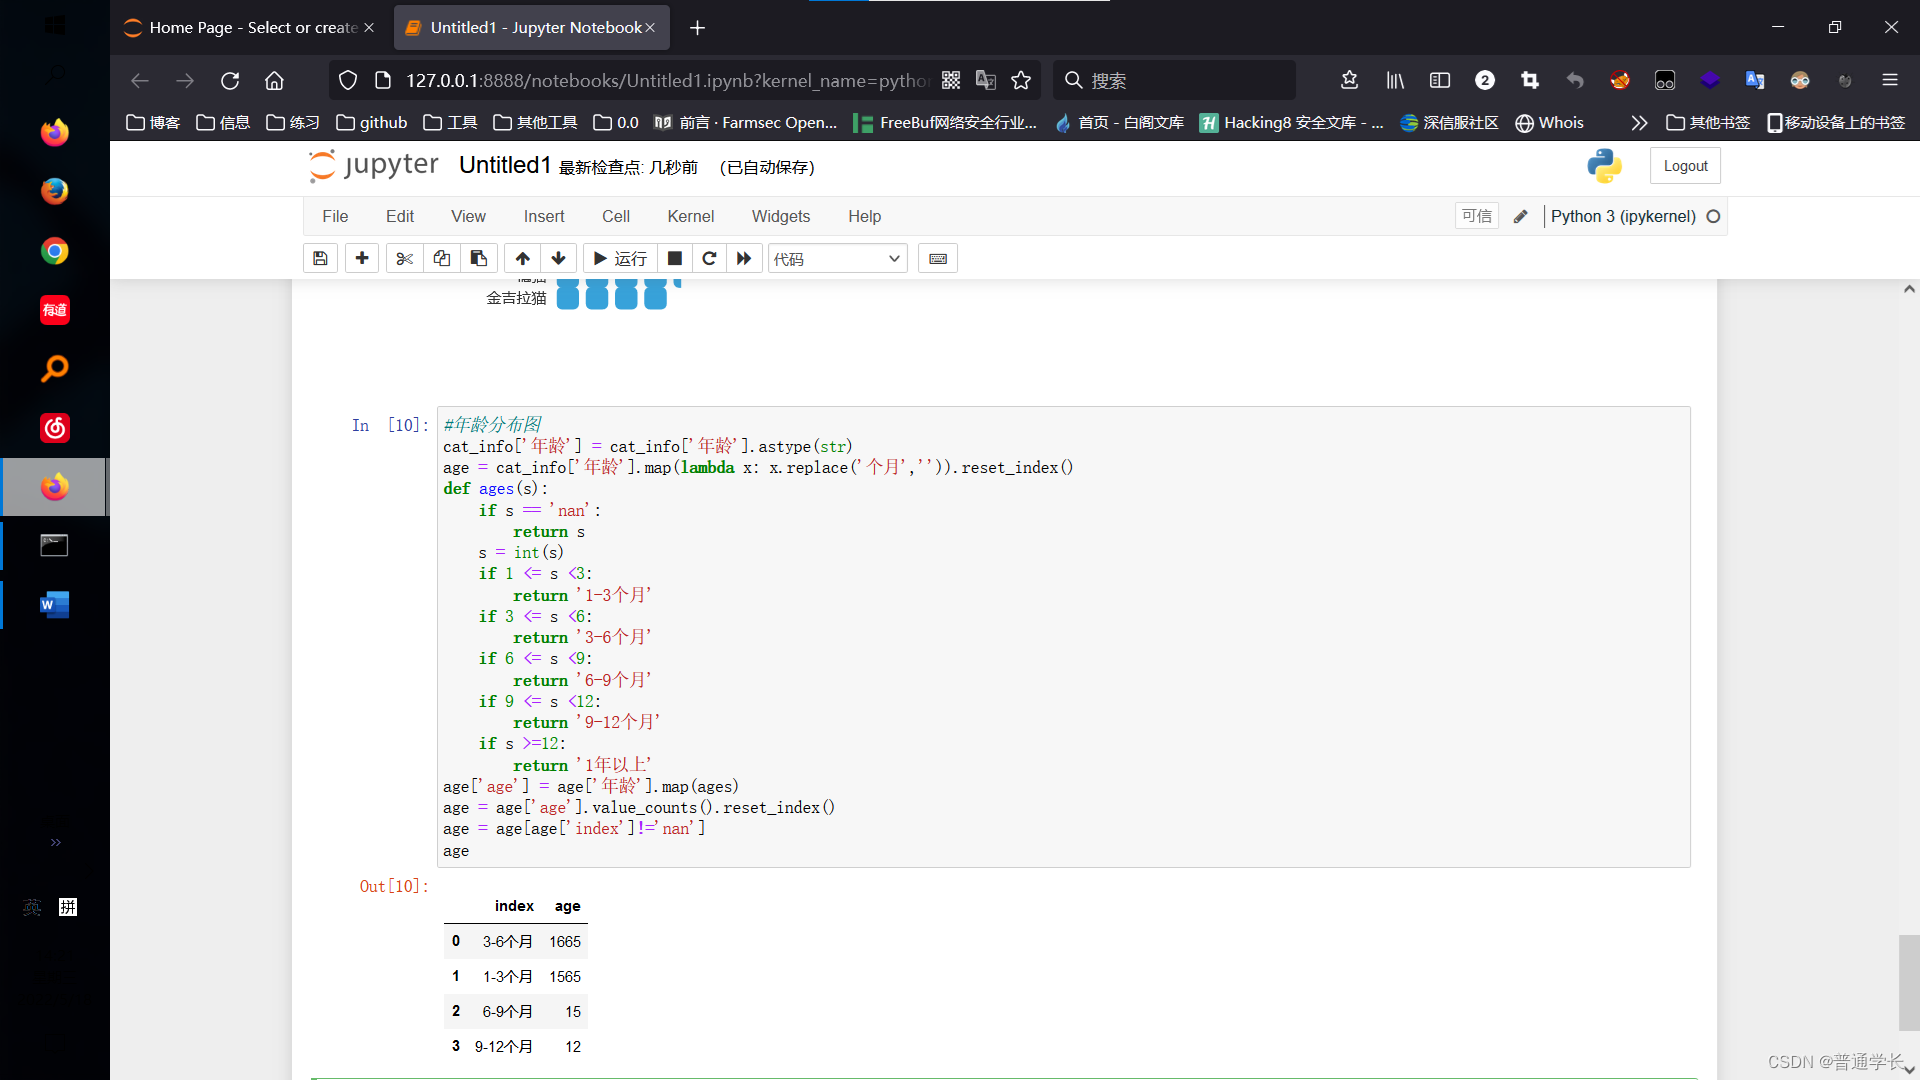Screen dimensions: 1920x1080
Task: Click the save and checkpoint icon
Action: (x=320, y=259)
